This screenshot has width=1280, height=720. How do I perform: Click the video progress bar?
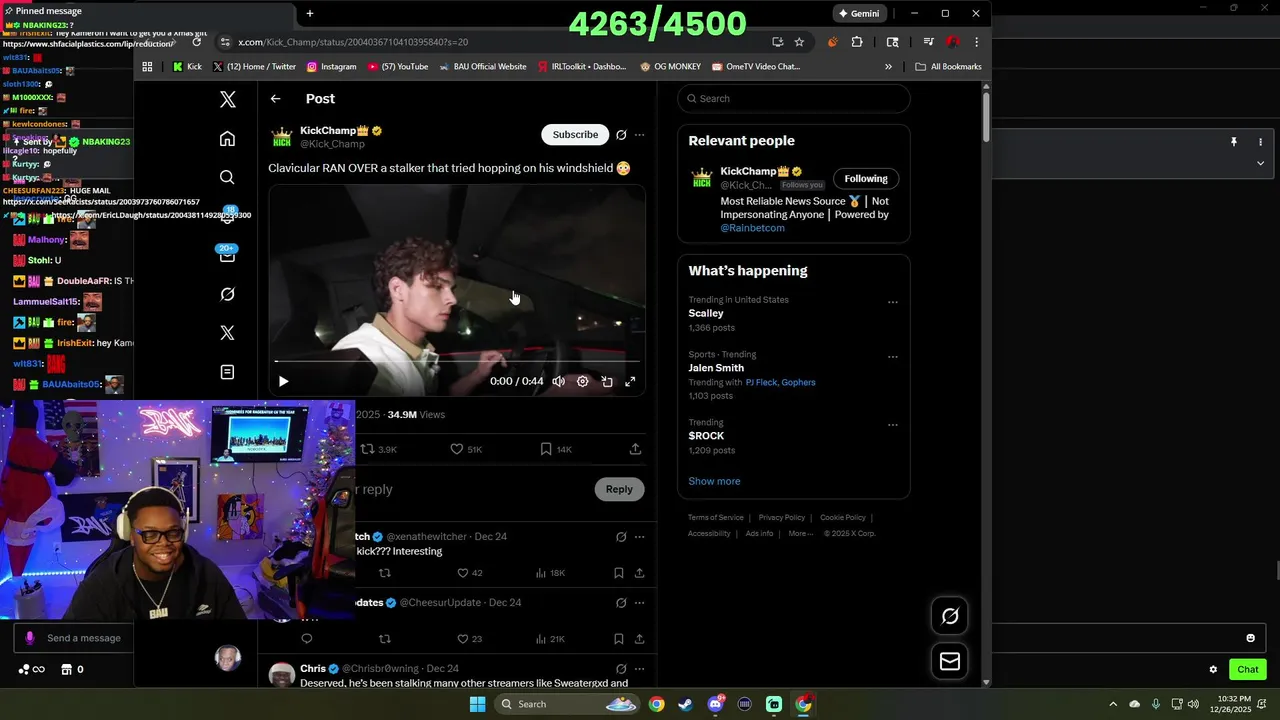(457, 361)
